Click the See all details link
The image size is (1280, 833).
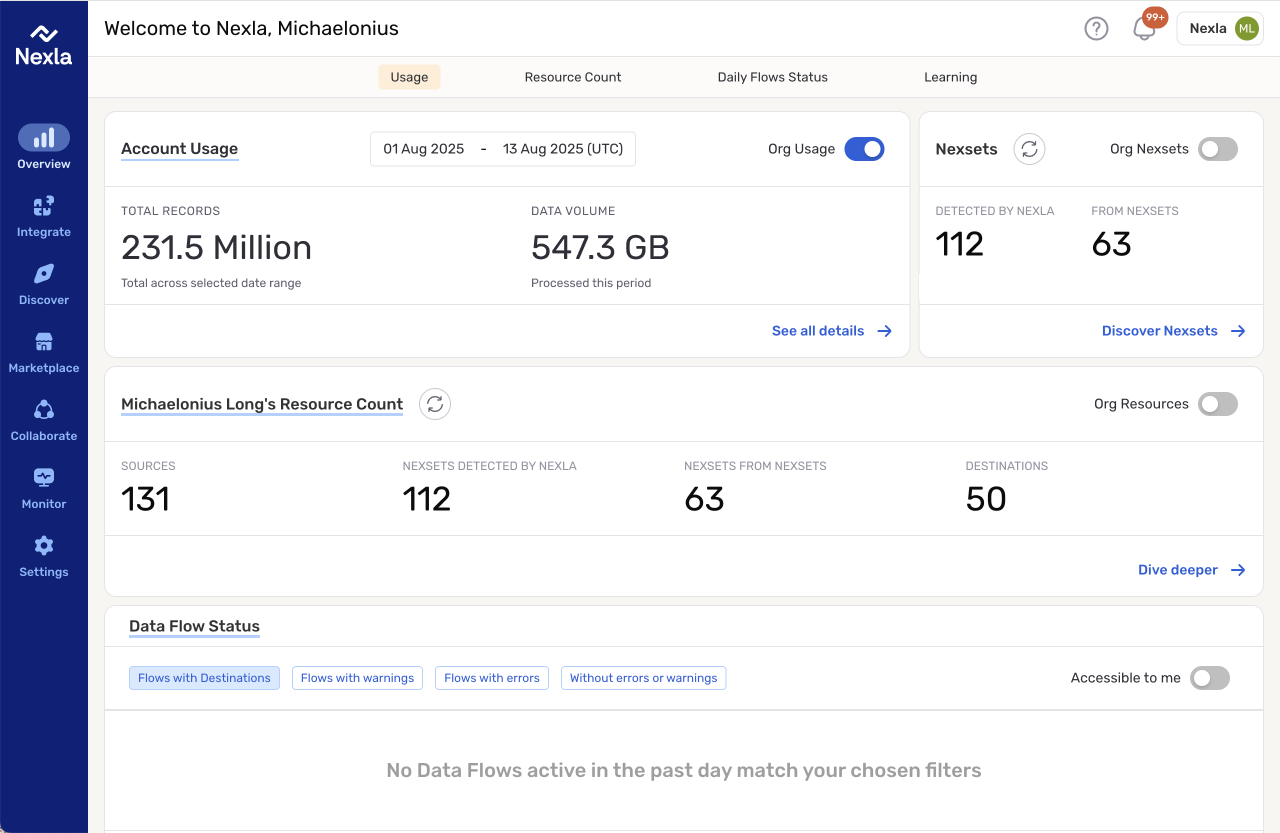(817, 331)
